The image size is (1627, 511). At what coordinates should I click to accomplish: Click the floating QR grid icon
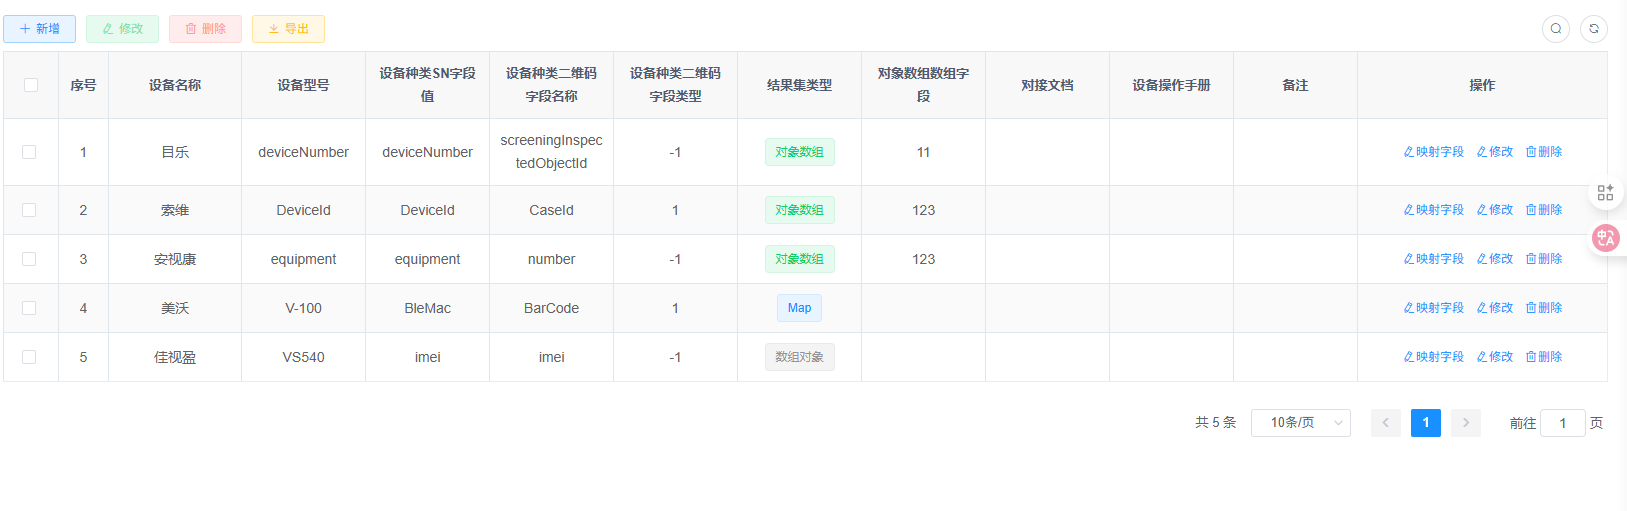click(x=1605, y=193)
